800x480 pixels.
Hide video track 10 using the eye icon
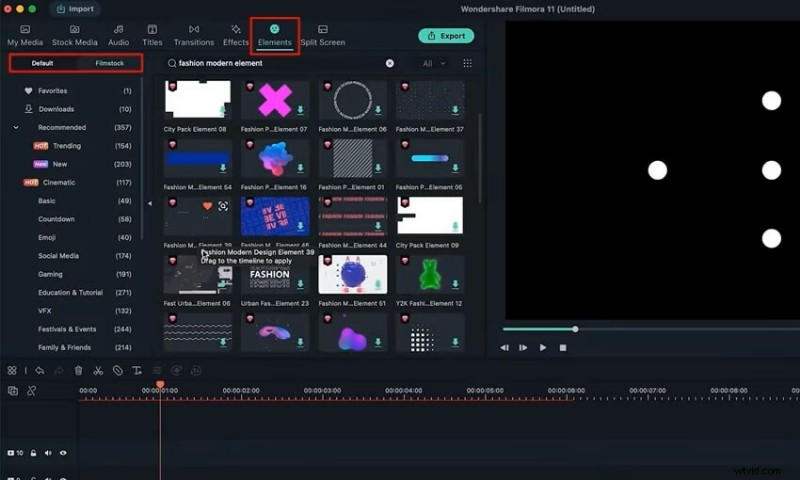63,453
